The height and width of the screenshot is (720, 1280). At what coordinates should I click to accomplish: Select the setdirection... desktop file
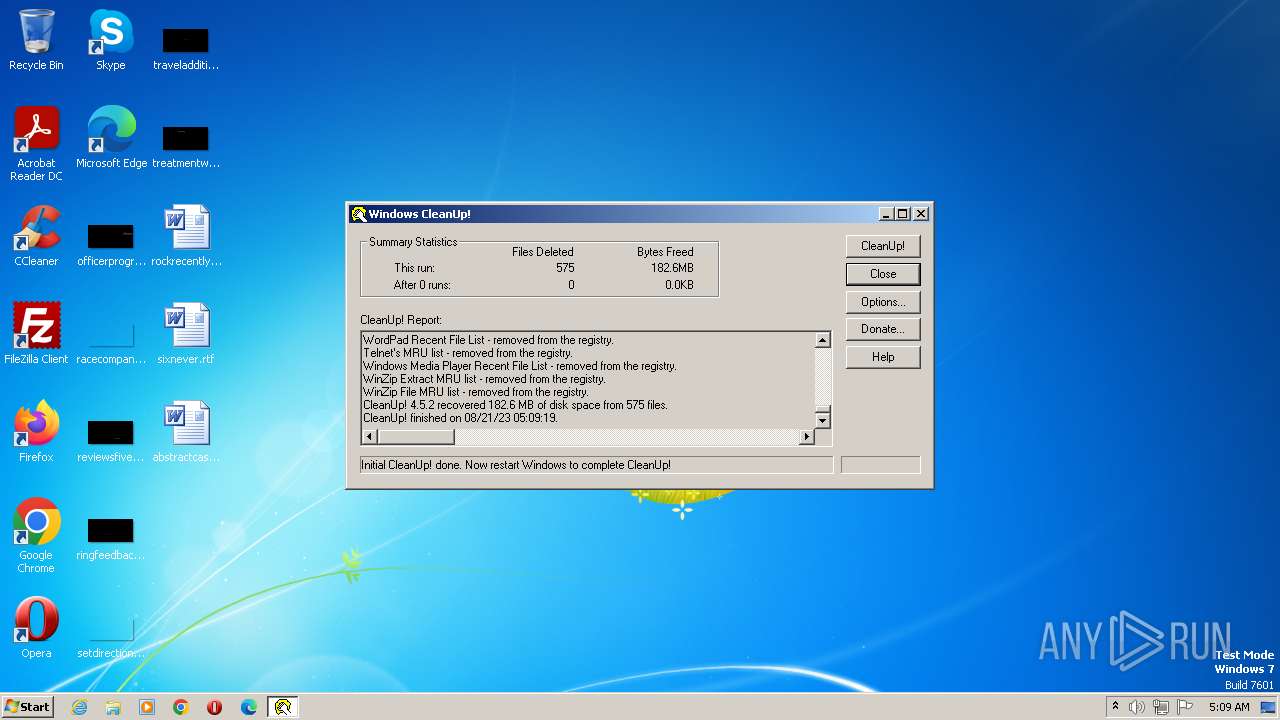pos(111,635)
